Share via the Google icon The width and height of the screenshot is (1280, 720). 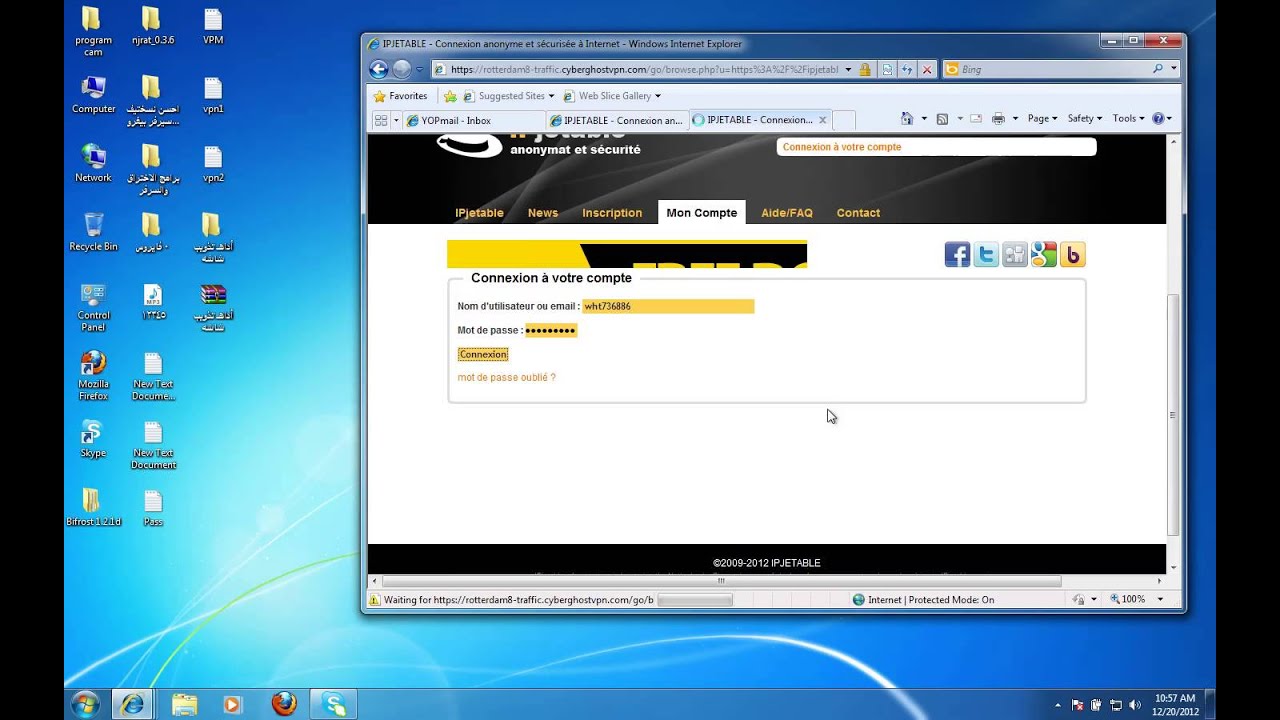tap(1044, 255)
